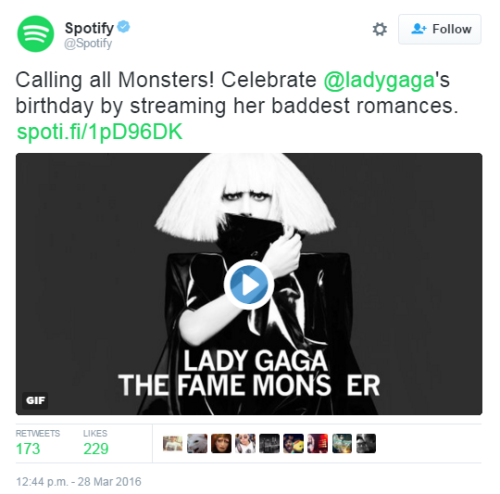Click the Fame Monster title text
The image size is (500, 494).
[249, 386]
